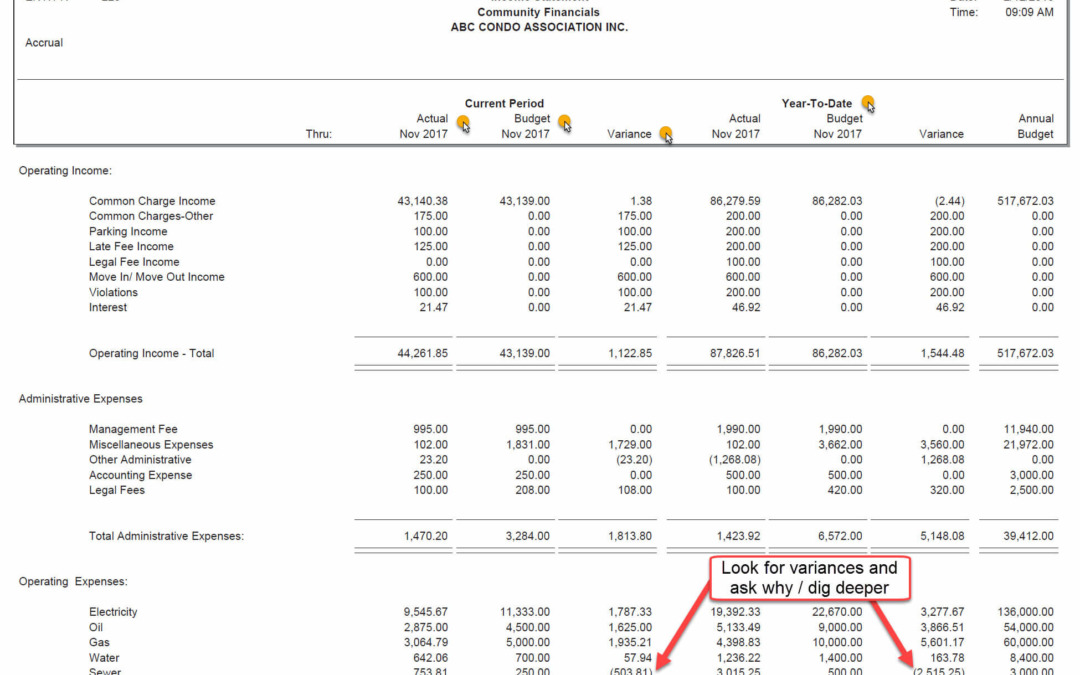Click orange marker next to Year-To-Date heading

click(x=868, y=103)
